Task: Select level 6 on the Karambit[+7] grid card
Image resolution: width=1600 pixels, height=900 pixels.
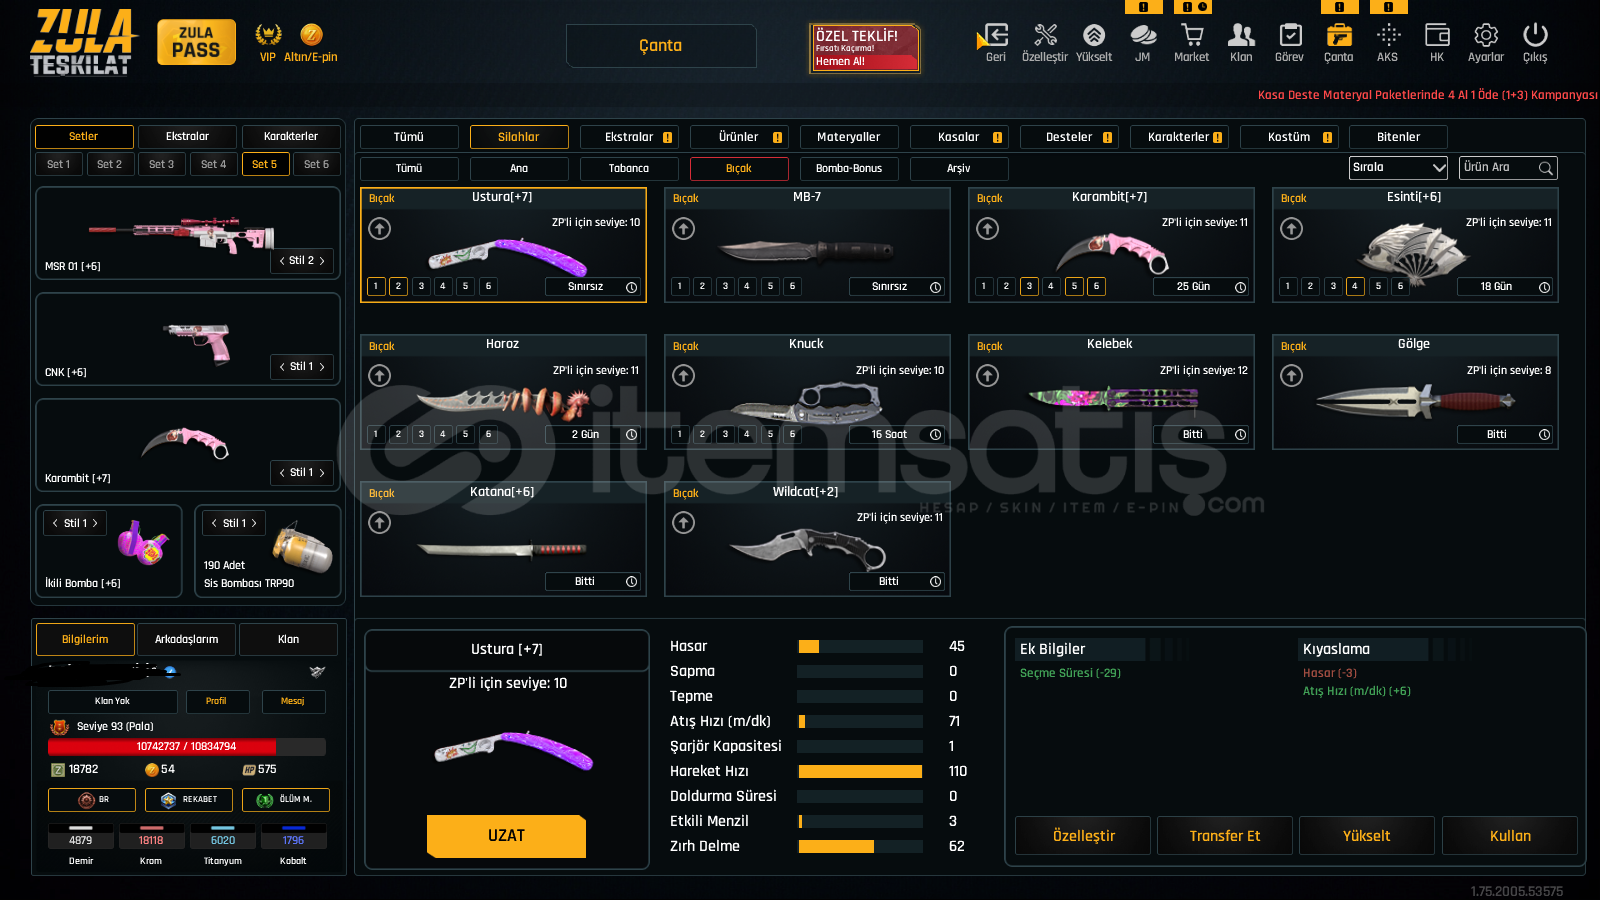Action: point(1096,287)
